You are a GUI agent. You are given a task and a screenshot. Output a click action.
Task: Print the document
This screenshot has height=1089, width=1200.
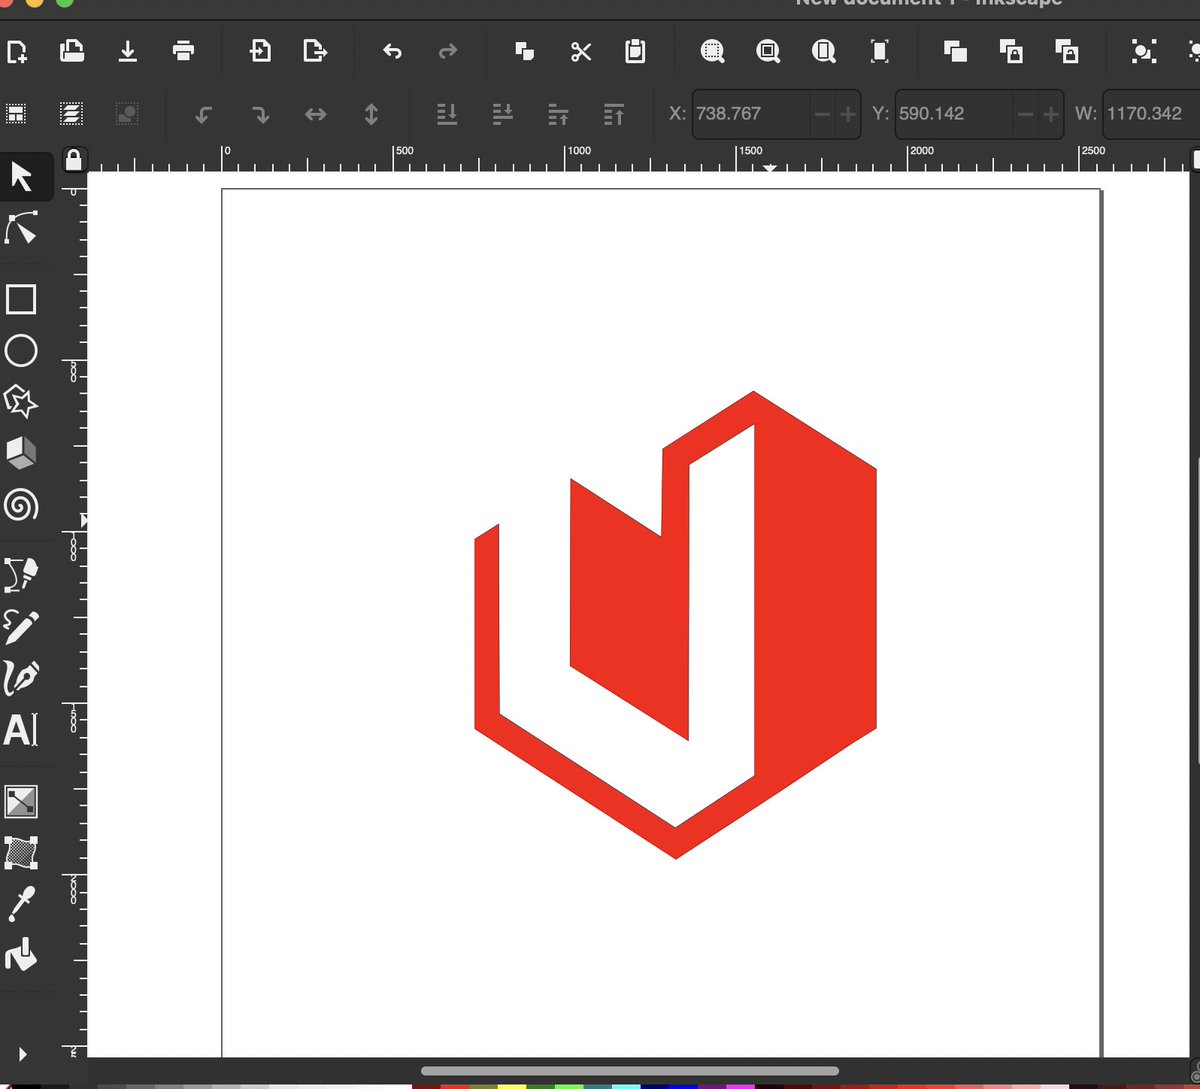tap(183, 51)
